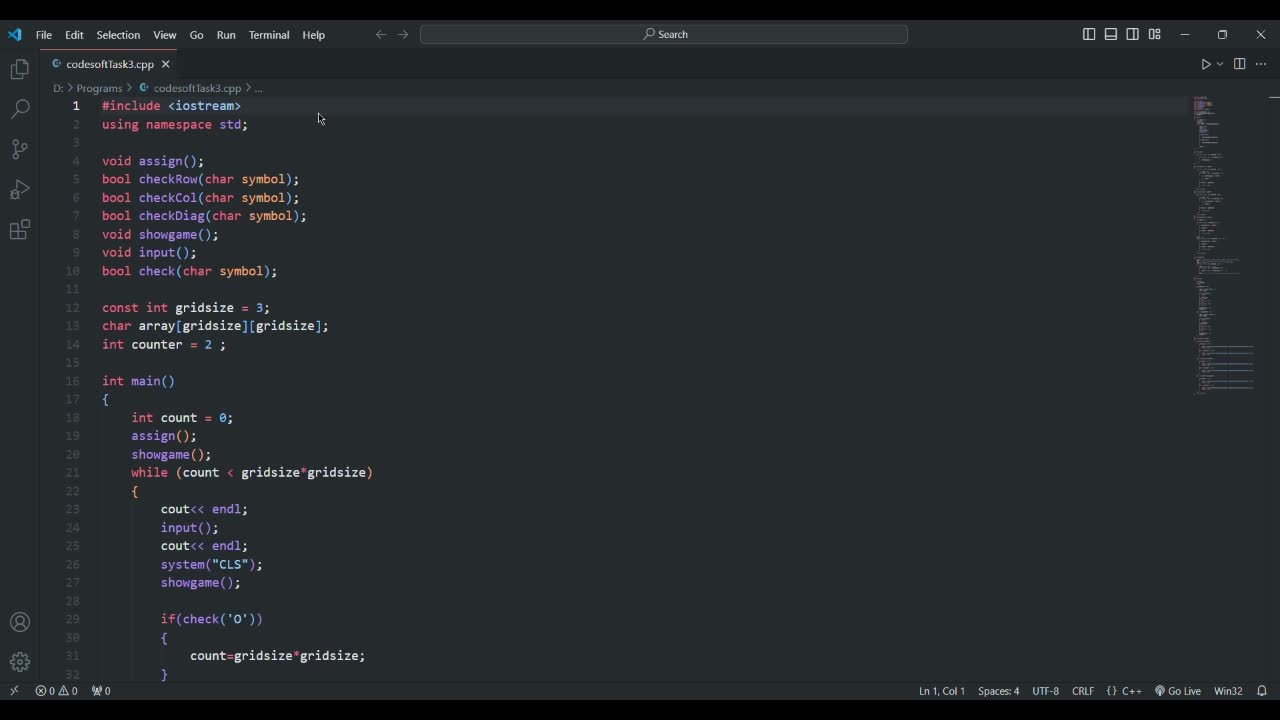Open the editor More Actions ellipsis
The width and height of the screenshot is (1280, 720).
click(x=1261, y=64)
